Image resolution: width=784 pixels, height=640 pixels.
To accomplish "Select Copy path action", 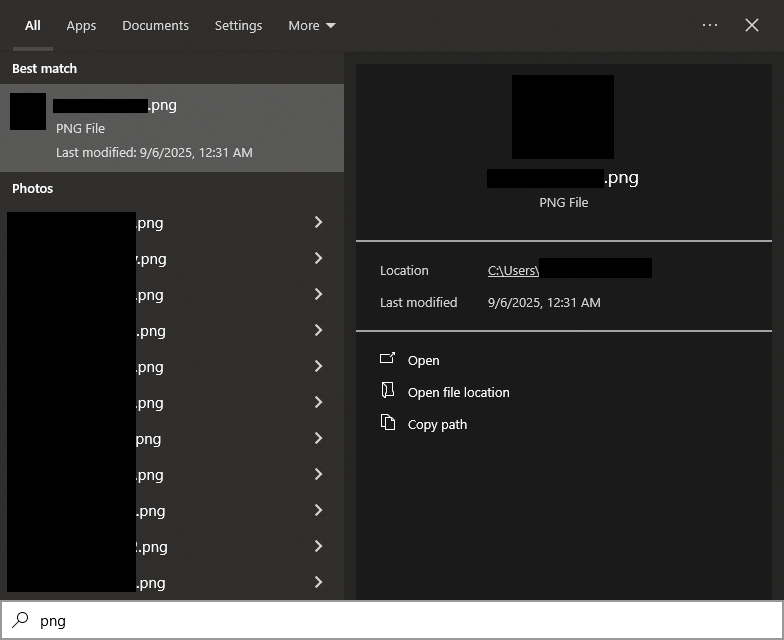I will click(x=437, y=424).
